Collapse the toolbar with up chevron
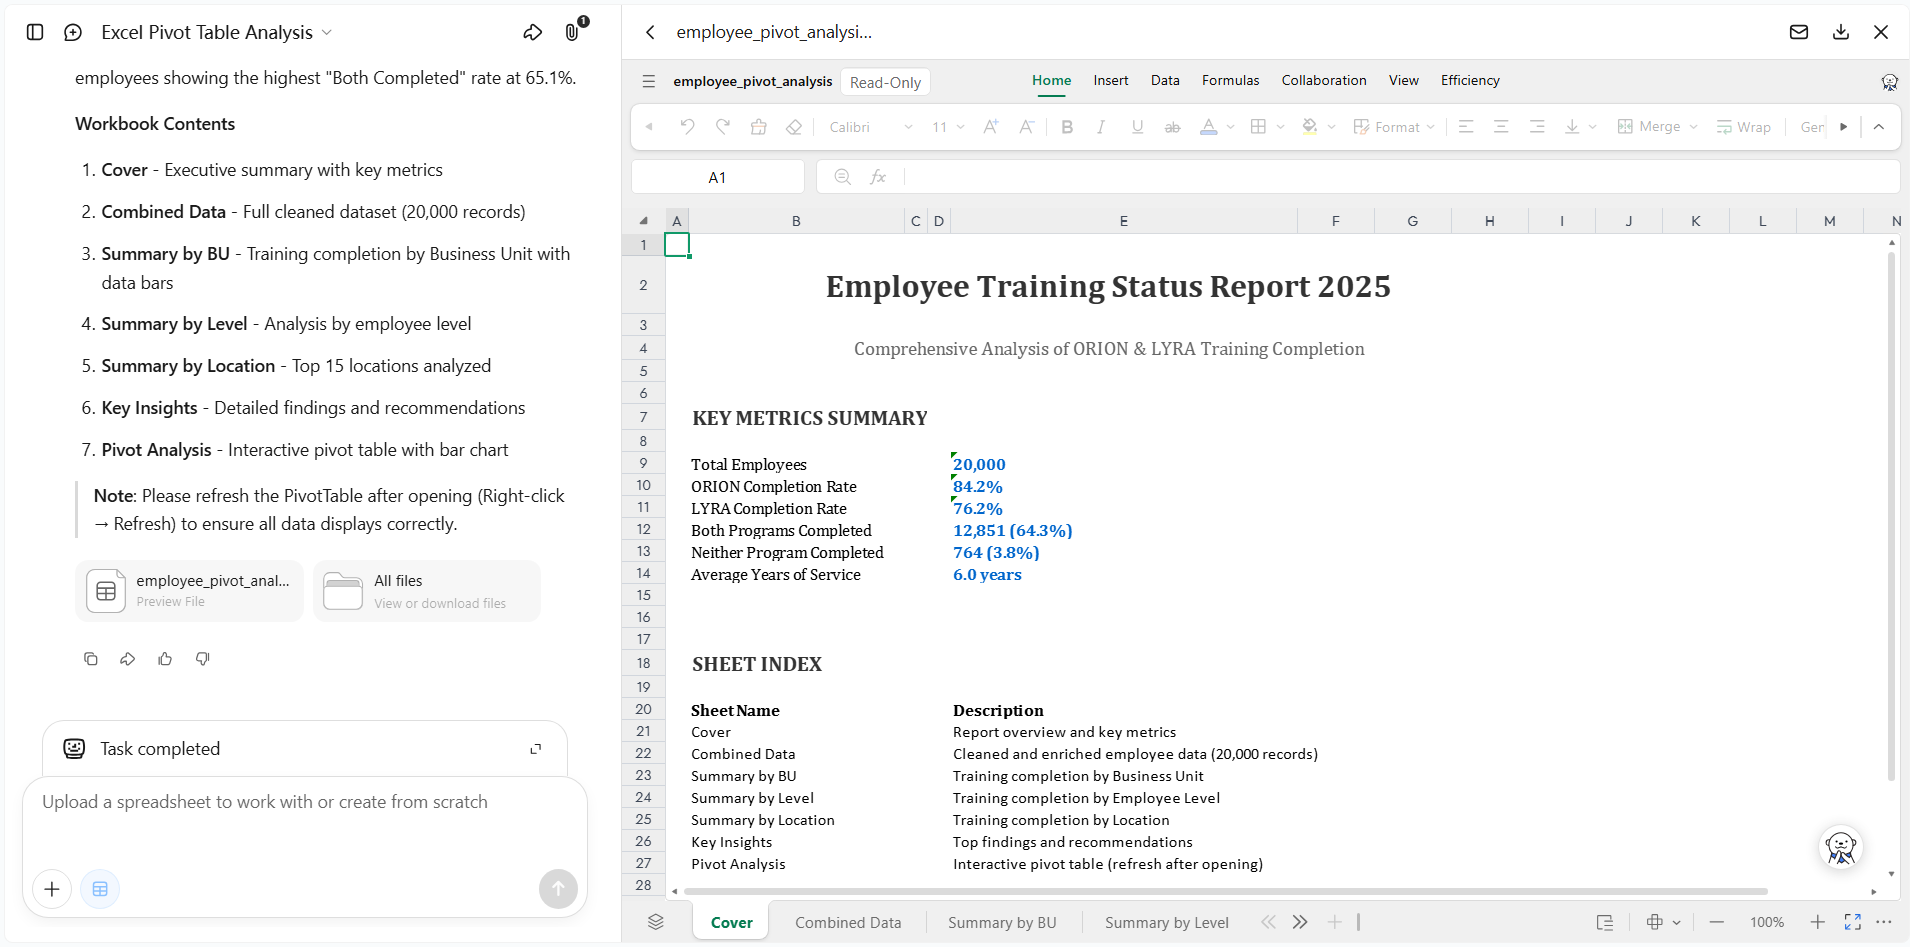 (x=1879, y=127)
